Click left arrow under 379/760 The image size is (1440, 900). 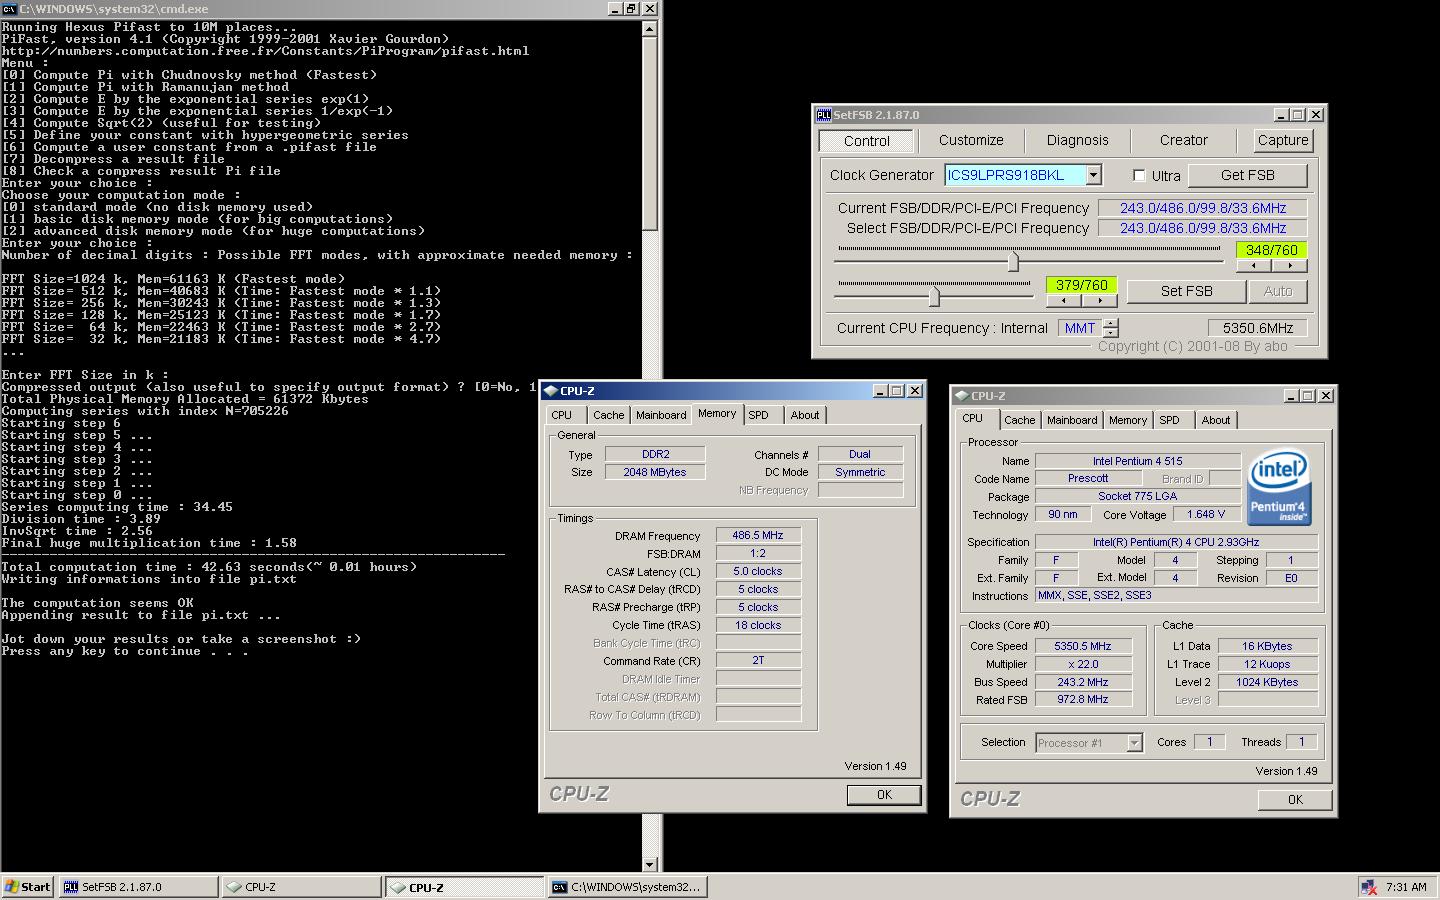1063,300
